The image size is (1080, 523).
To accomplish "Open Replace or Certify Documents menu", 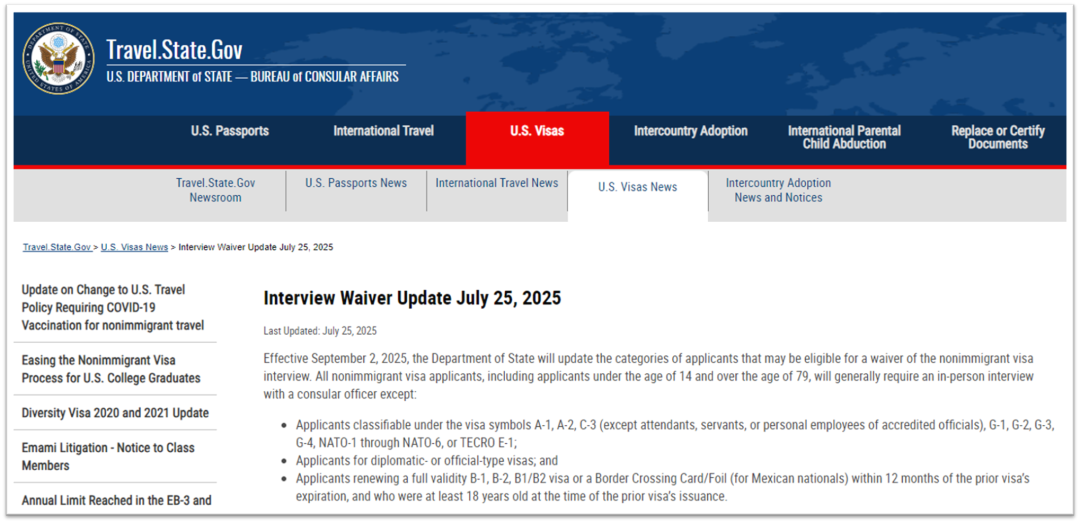I will tap(997, 137).
